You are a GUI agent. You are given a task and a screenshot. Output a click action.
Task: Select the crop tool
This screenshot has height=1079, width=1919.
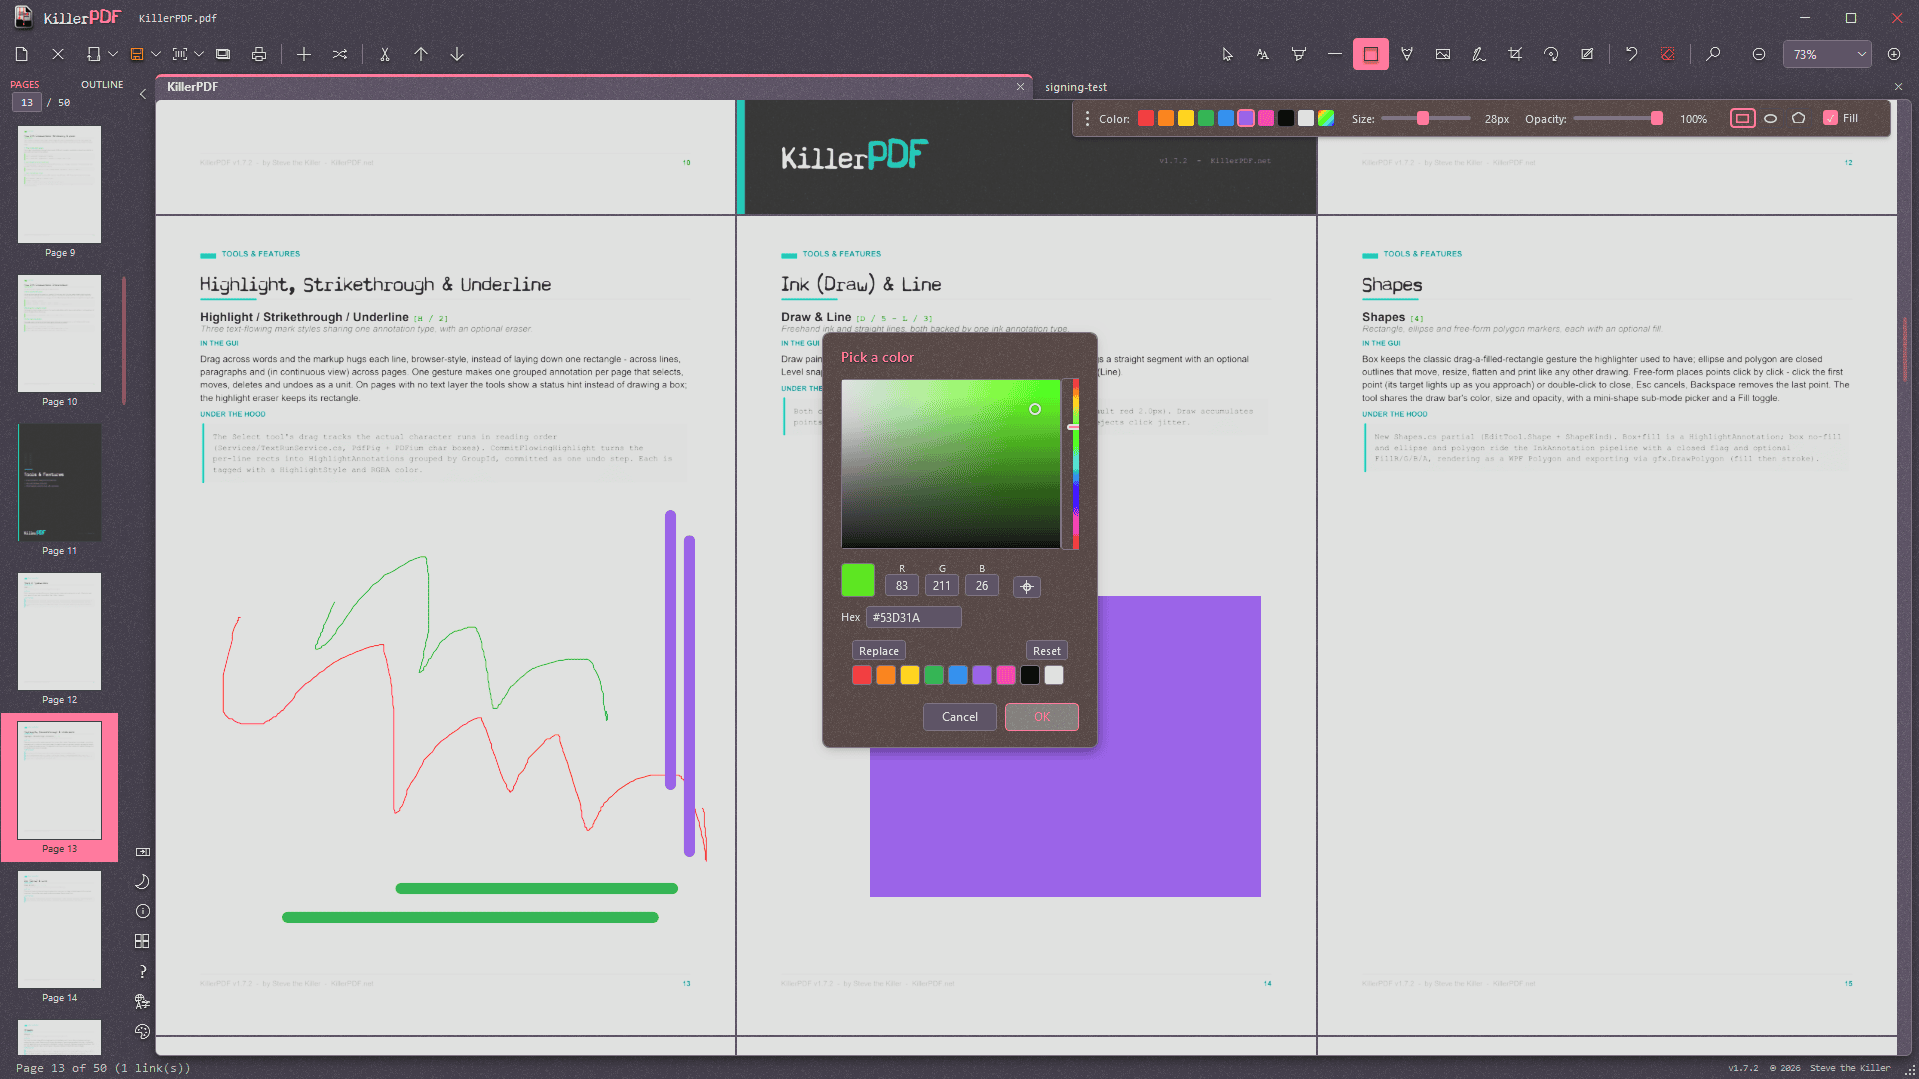pos(1515,54)
